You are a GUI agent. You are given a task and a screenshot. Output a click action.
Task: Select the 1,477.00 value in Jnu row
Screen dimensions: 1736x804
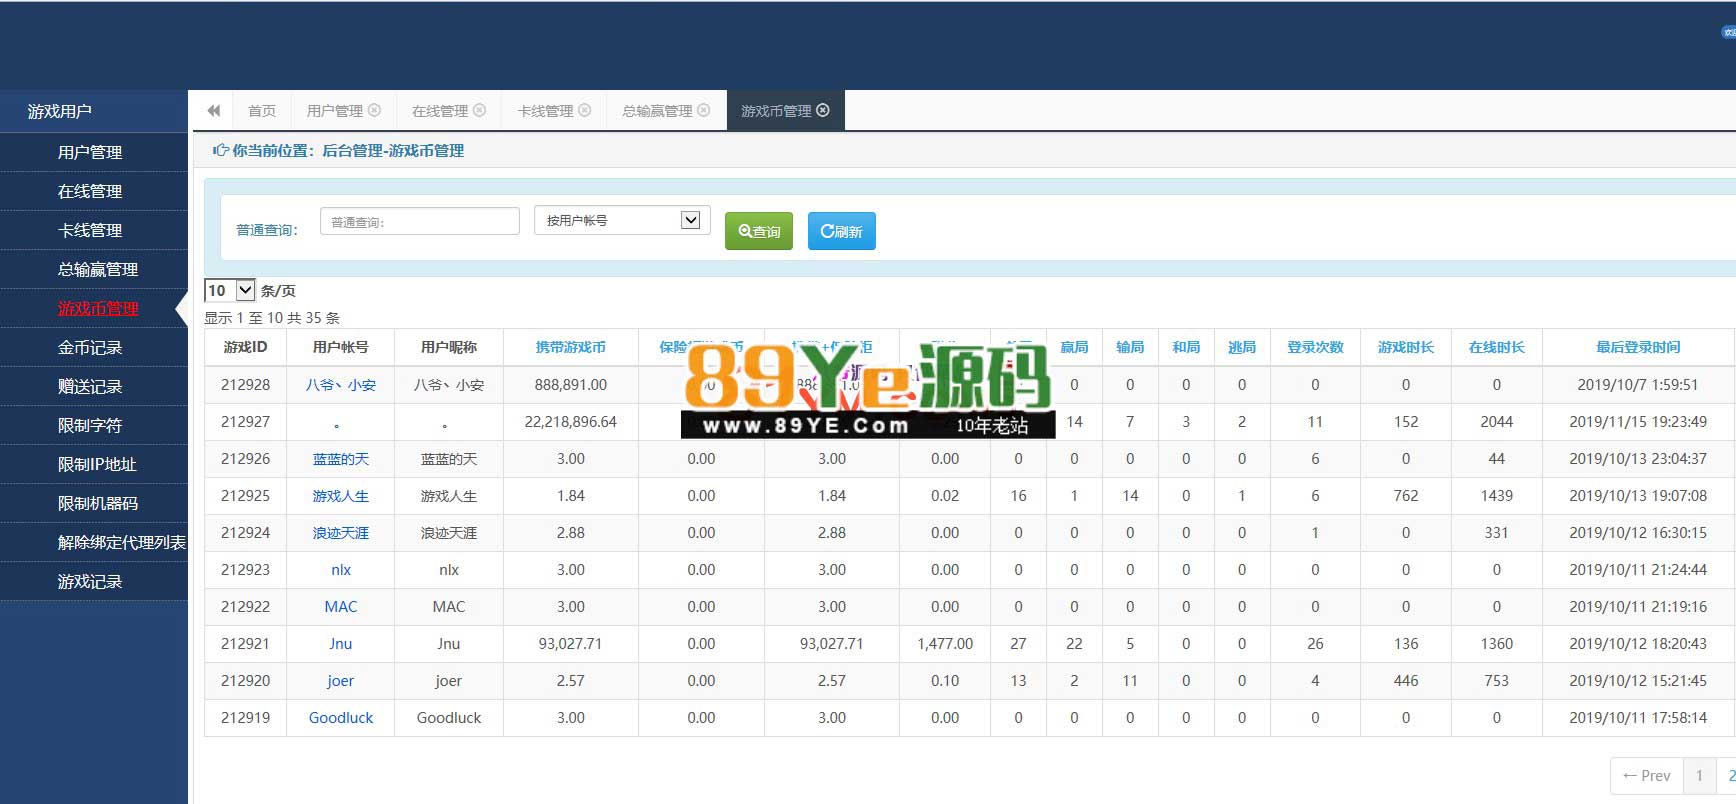pos(945,644)
